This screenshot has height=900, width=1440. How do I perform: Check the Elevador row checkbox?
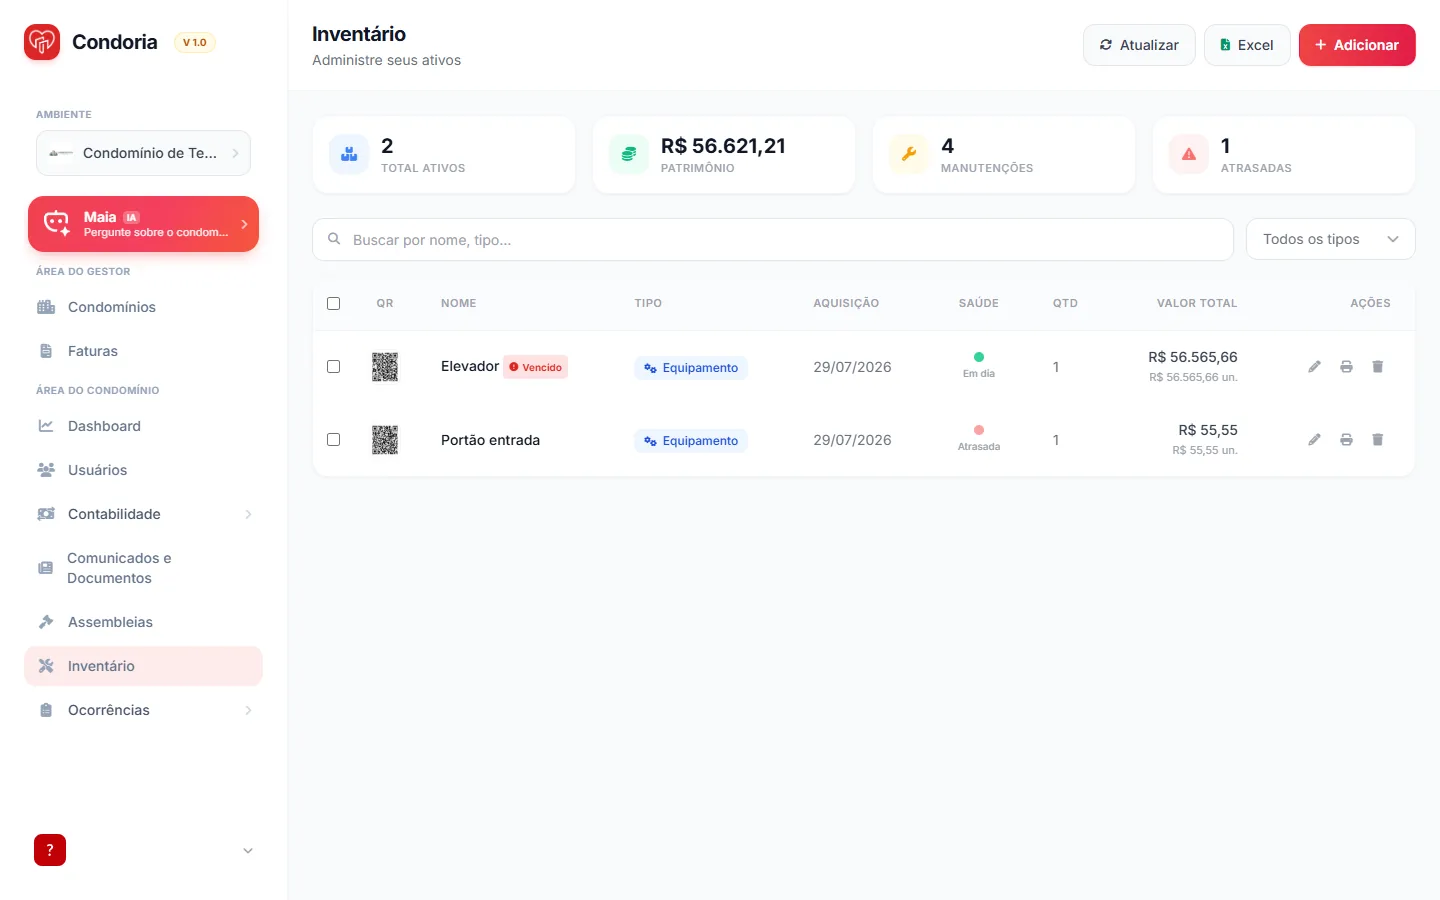point(334,367)
